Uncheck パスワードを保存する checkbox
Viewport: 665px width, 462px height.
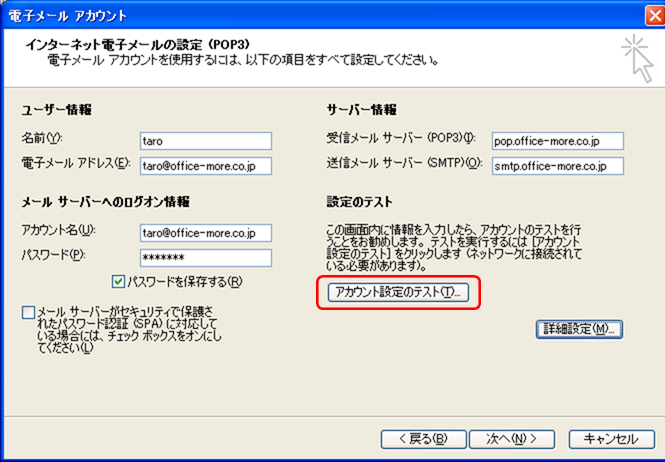118,281
